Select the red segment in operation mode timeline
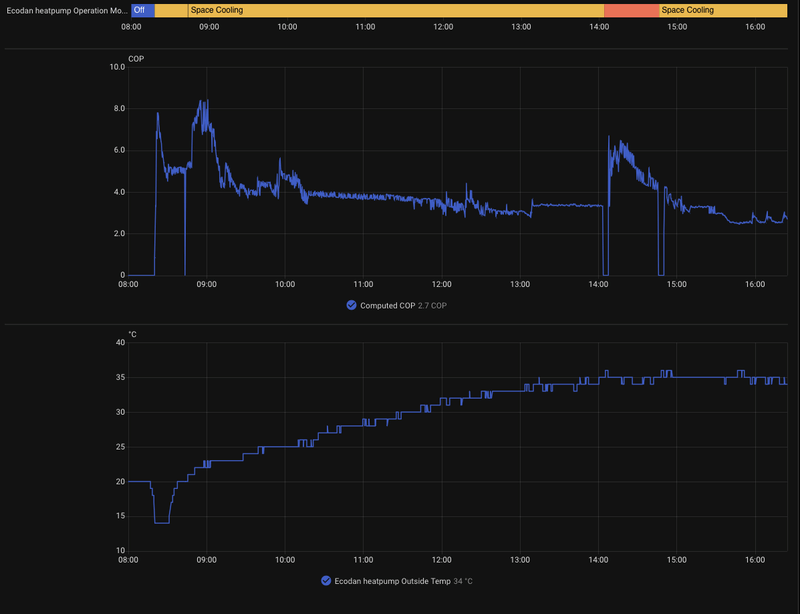This screenshot has height=614, width=800. coord(632,10)
